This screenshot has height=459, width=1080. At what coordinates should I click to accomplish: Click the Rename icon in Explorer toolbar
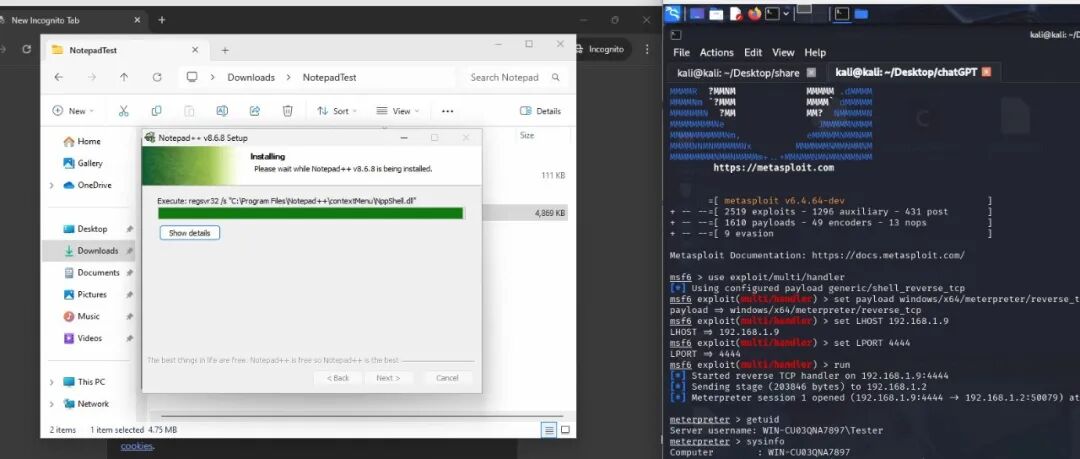(222, 111)
